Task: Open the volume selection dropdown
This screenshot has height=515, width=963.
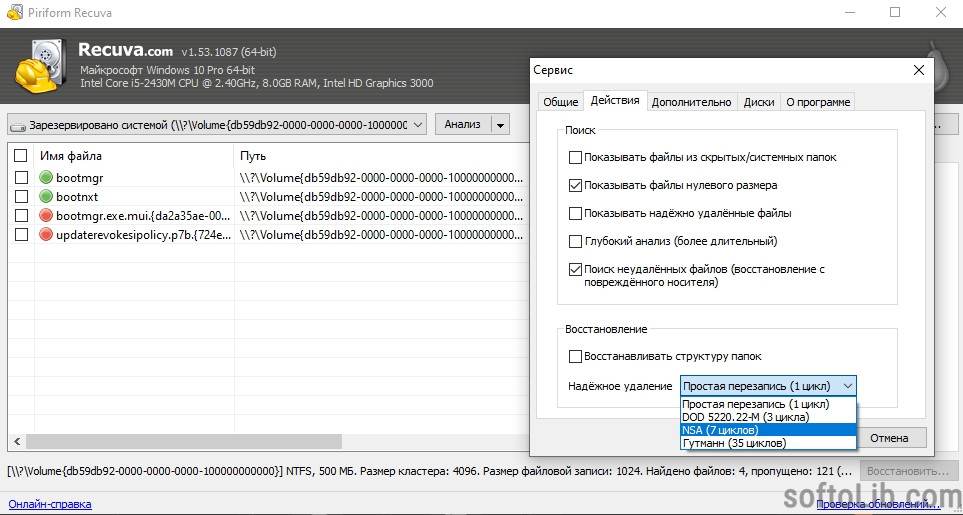Action: pyautogui.click(x=216, y=125)
